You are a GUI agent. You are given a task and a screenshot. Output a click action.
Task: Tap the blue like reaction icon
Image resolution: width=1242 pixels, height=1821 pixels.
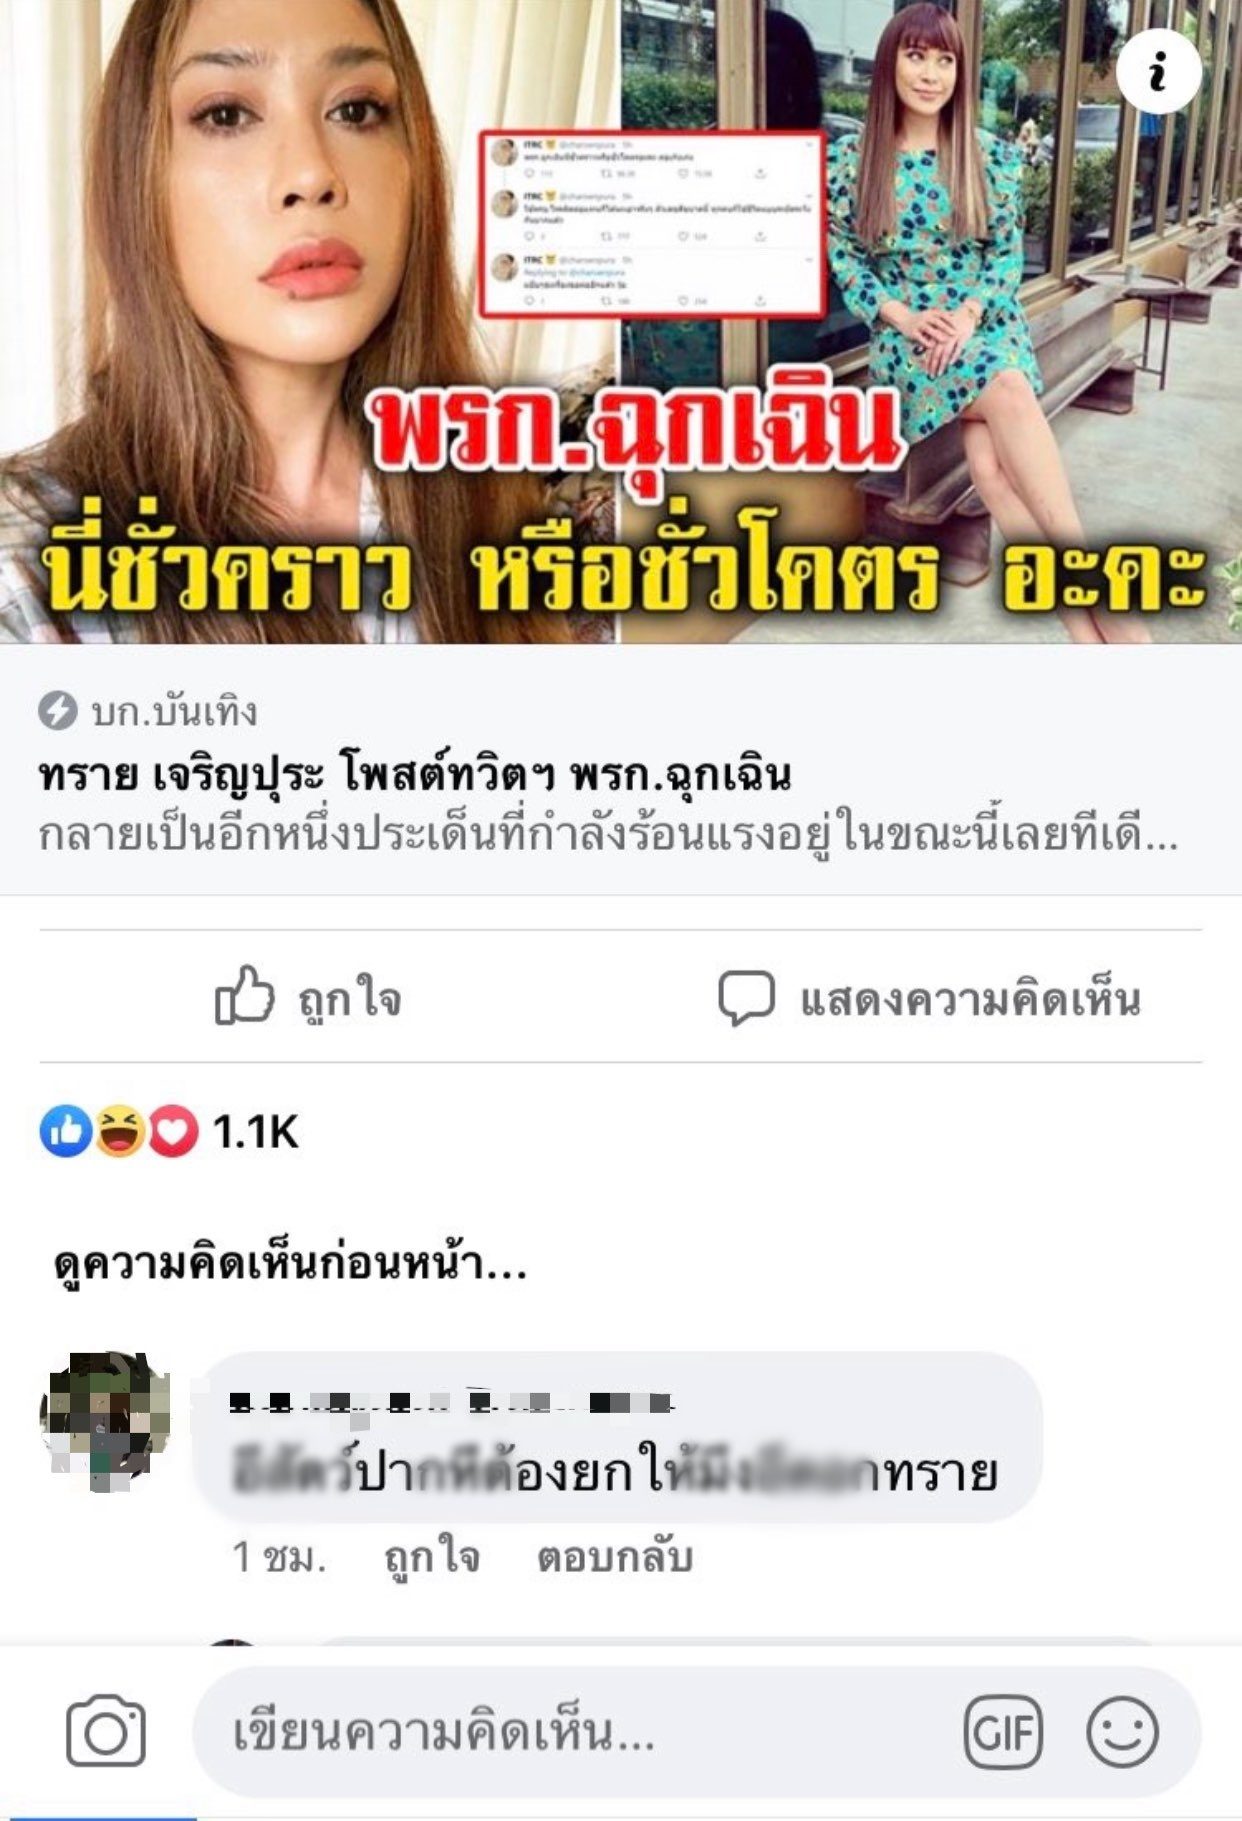point(66,1132)
